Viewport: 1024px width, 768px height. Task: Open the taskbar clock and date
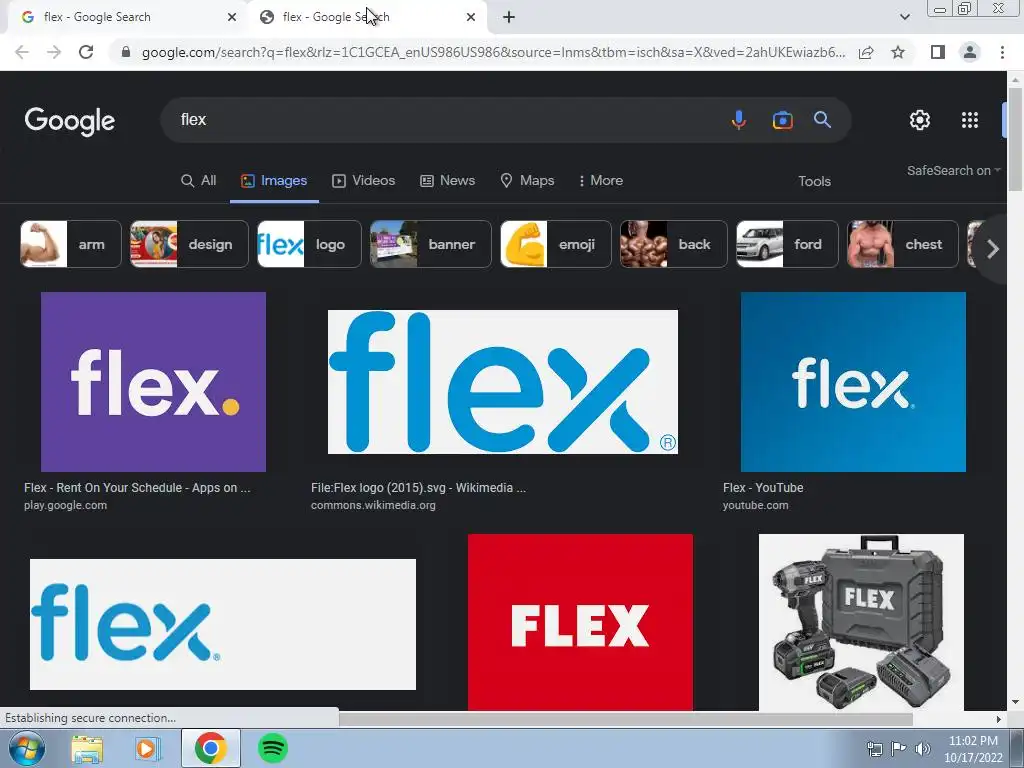point(973,749)
